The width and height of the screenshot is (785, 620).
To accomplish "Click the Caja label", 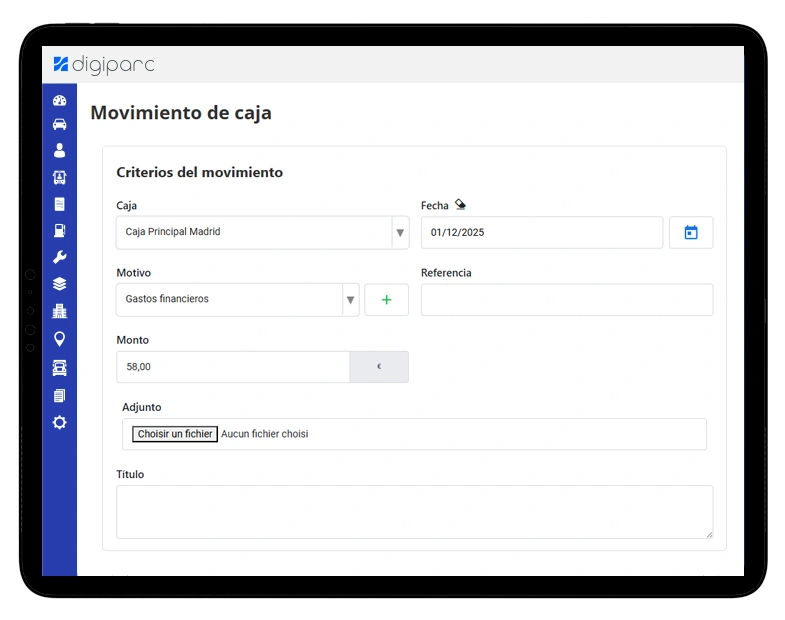I will click(x=127, y=205).
